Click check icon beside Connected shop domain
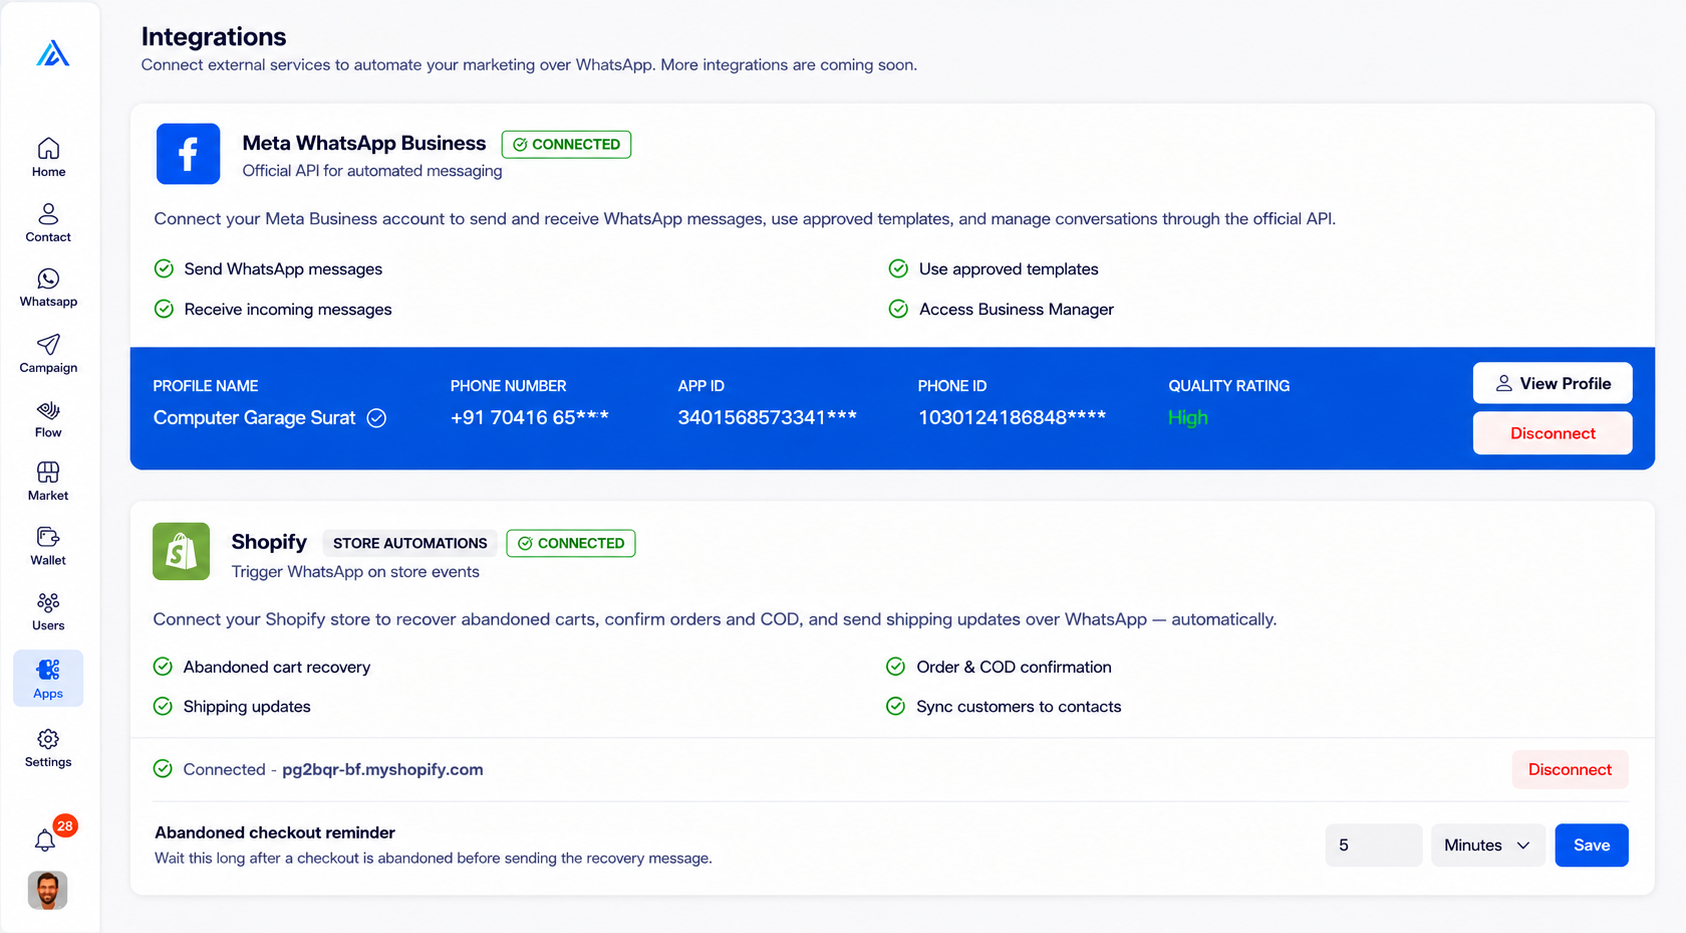The image size is (1686, 933). (163, 769)
